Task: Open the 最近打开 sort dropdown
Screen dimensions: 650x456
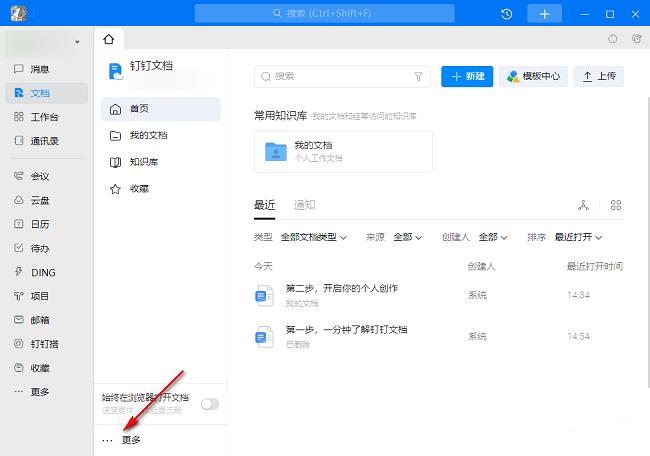Action: point(585,237)
